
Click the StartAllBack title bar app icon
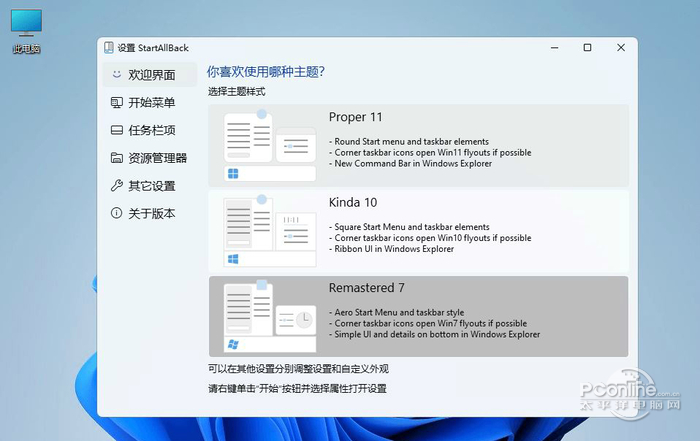tap(108, 48)
